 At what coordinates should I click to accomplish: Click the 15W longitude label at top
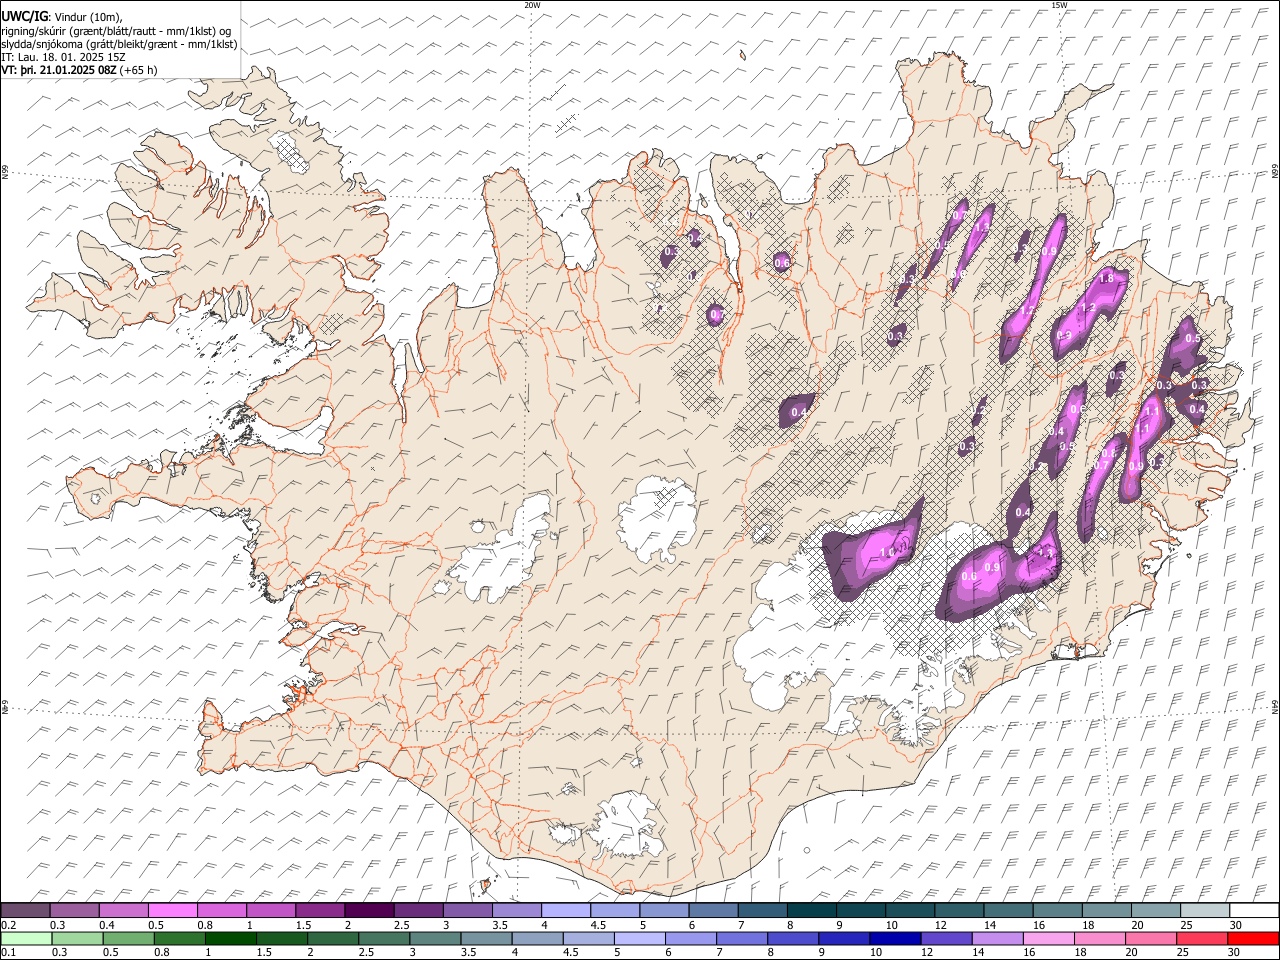tap(1060, 5)
